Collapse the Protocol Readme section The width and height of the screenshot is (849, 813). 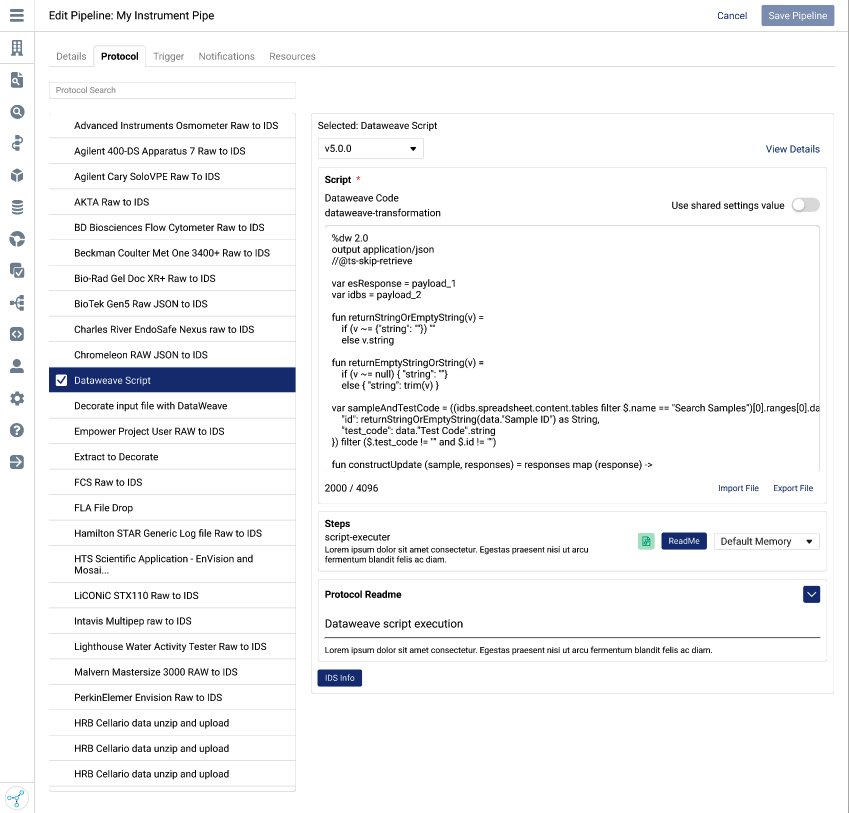pyautogui.click(x=811, y=593)
